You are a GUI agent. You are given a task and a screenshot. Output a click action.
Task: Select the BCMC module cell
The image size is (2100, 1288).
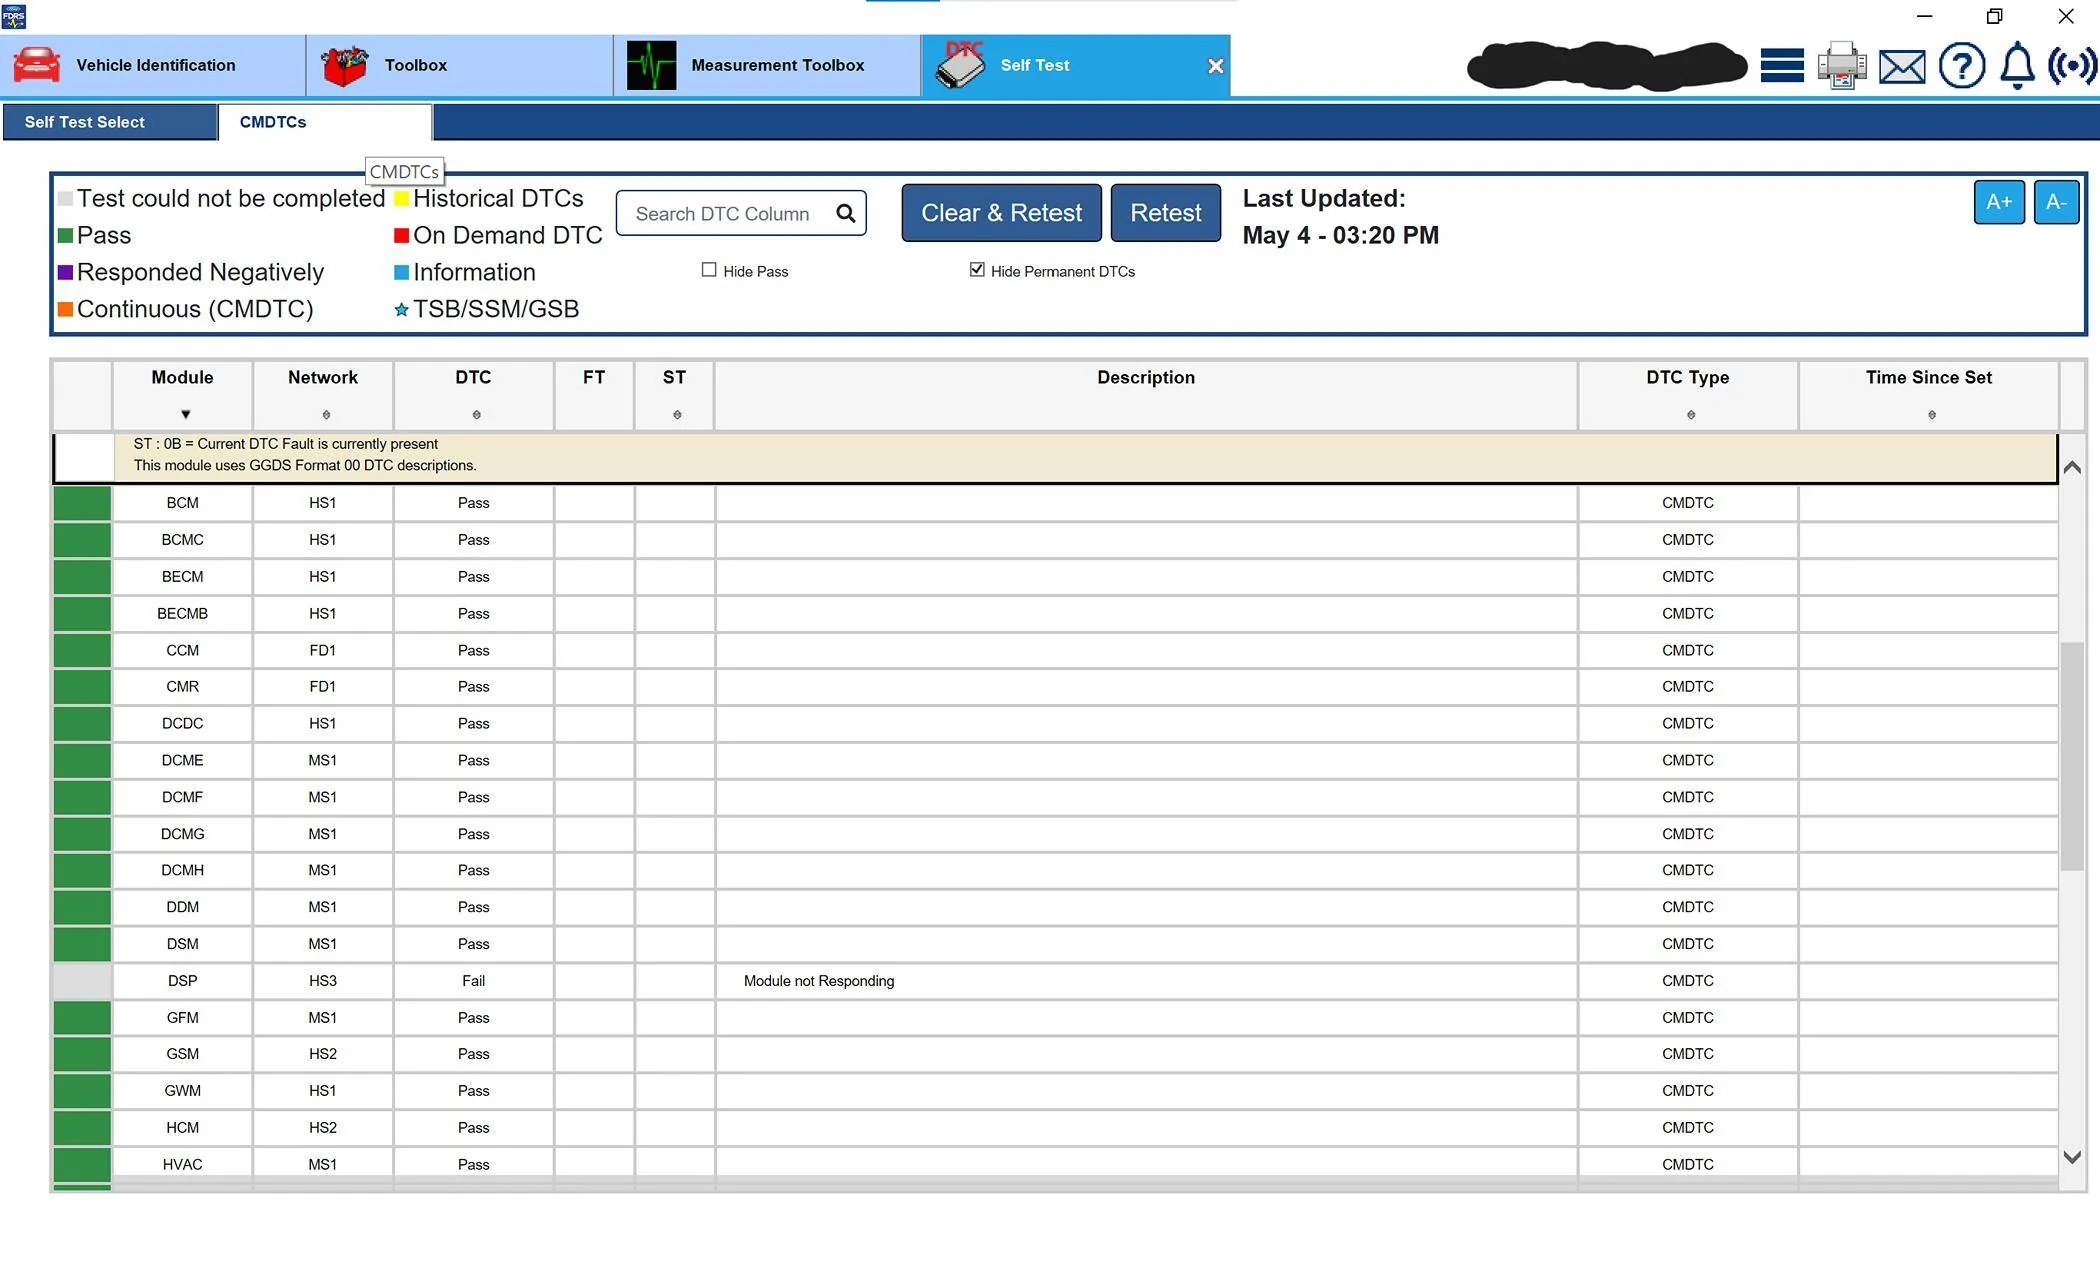click(182, 540)
